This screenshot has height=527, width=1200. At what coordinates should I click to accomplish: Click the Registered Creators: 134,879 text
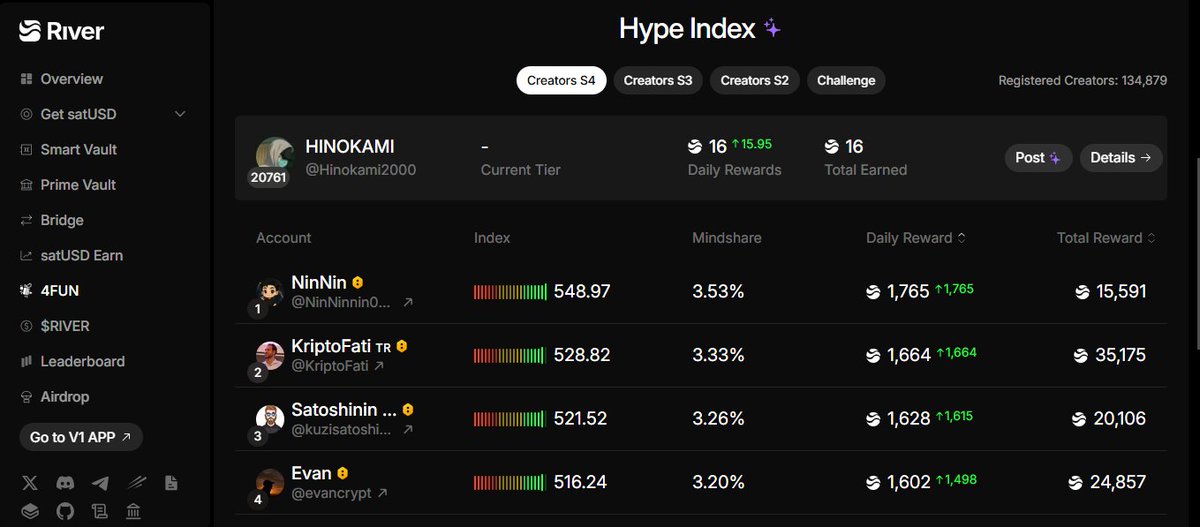[x=1083, y=80]
